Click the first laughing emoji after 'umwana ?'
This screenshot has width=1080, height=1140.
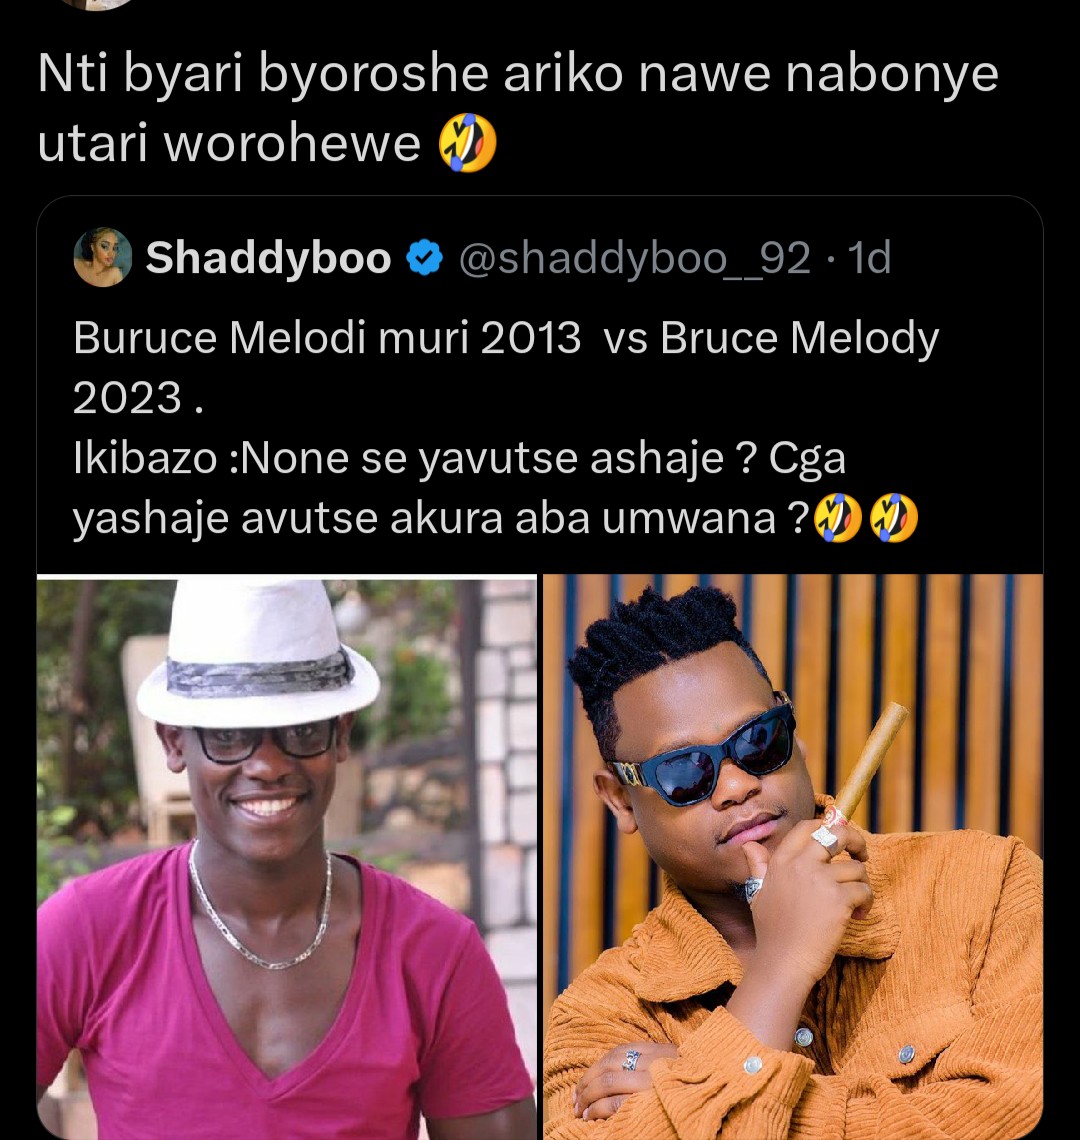(837, 518)
